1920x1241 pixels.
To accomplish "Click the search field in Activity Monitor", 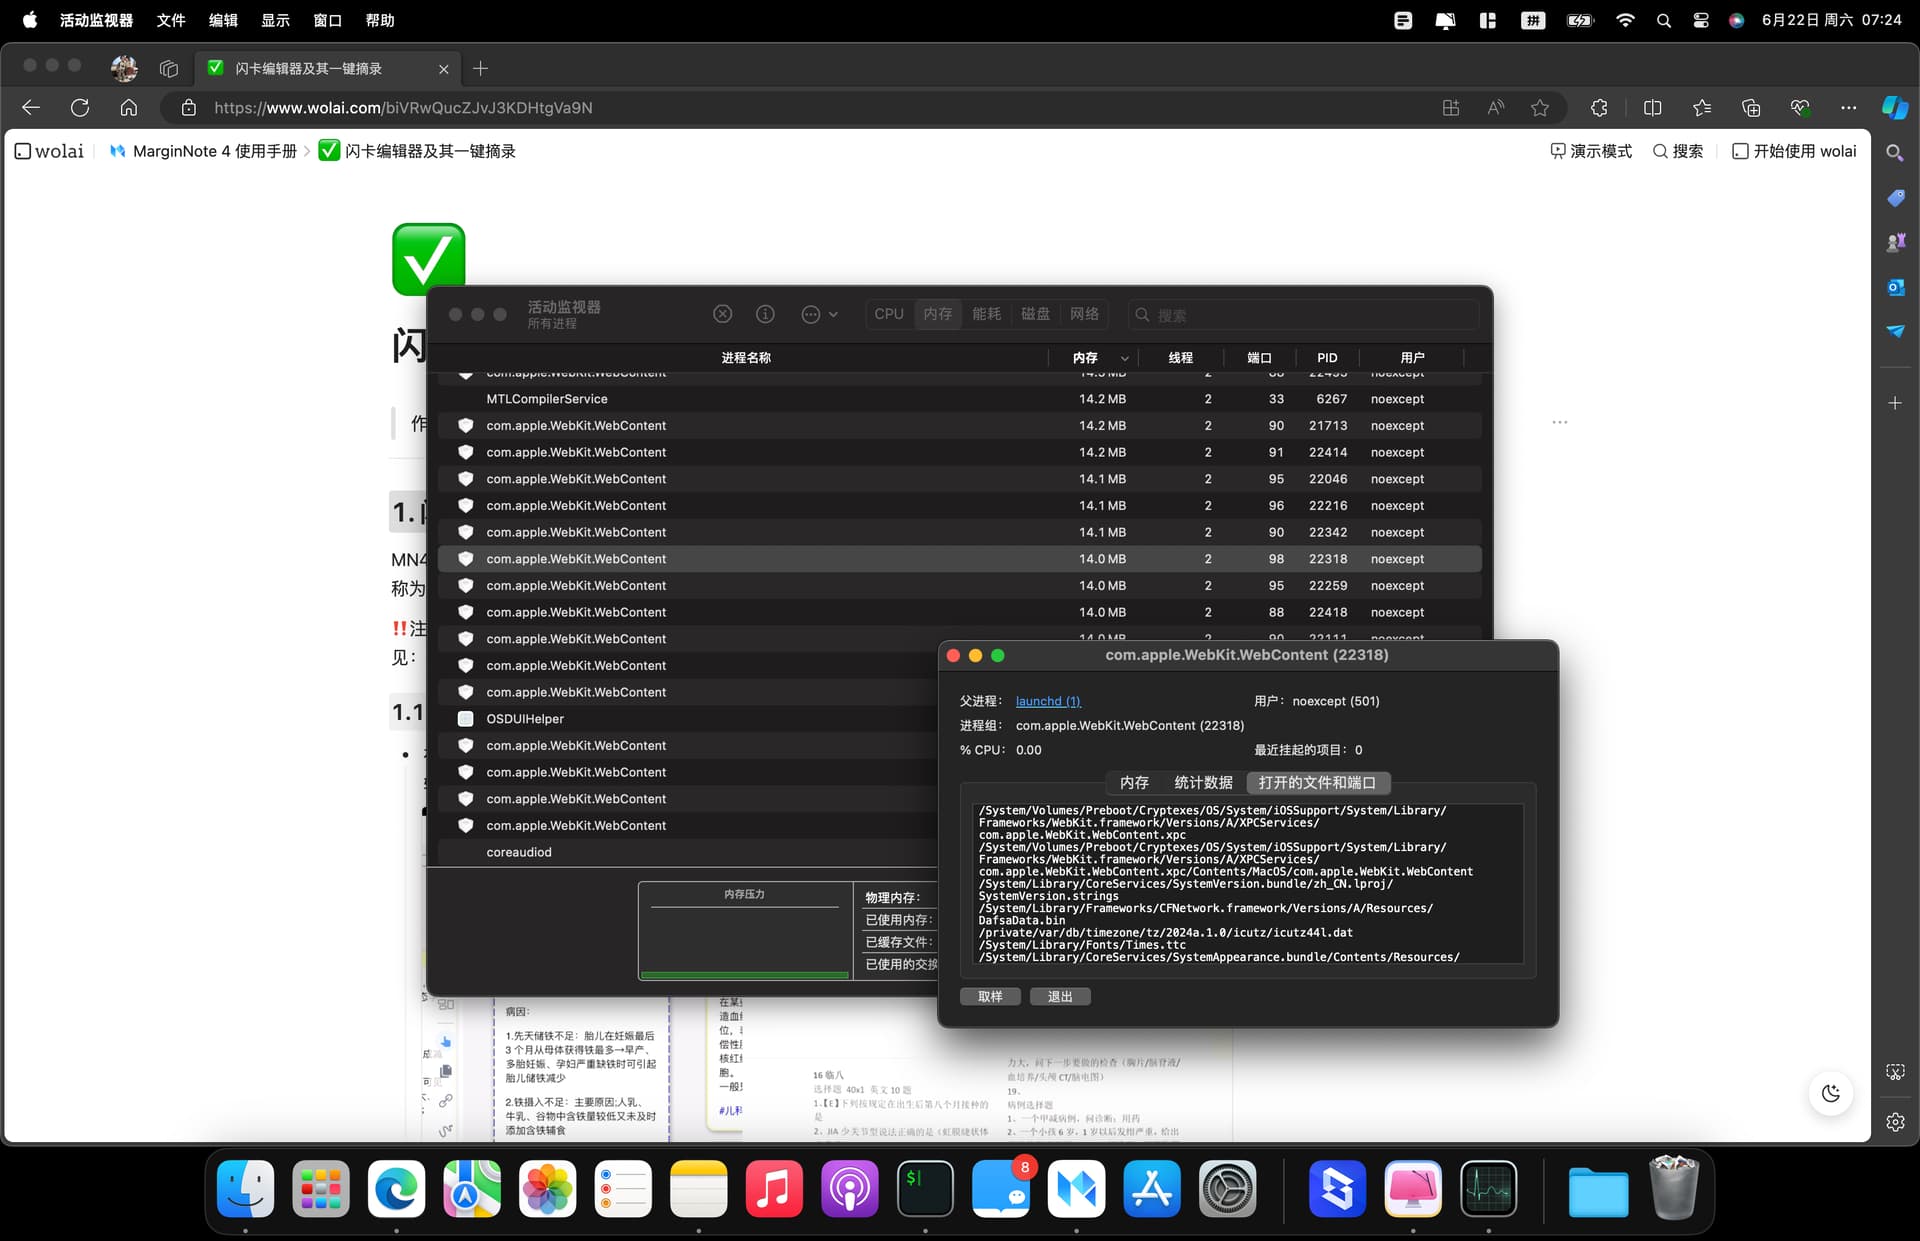I will click(1300, 314).
